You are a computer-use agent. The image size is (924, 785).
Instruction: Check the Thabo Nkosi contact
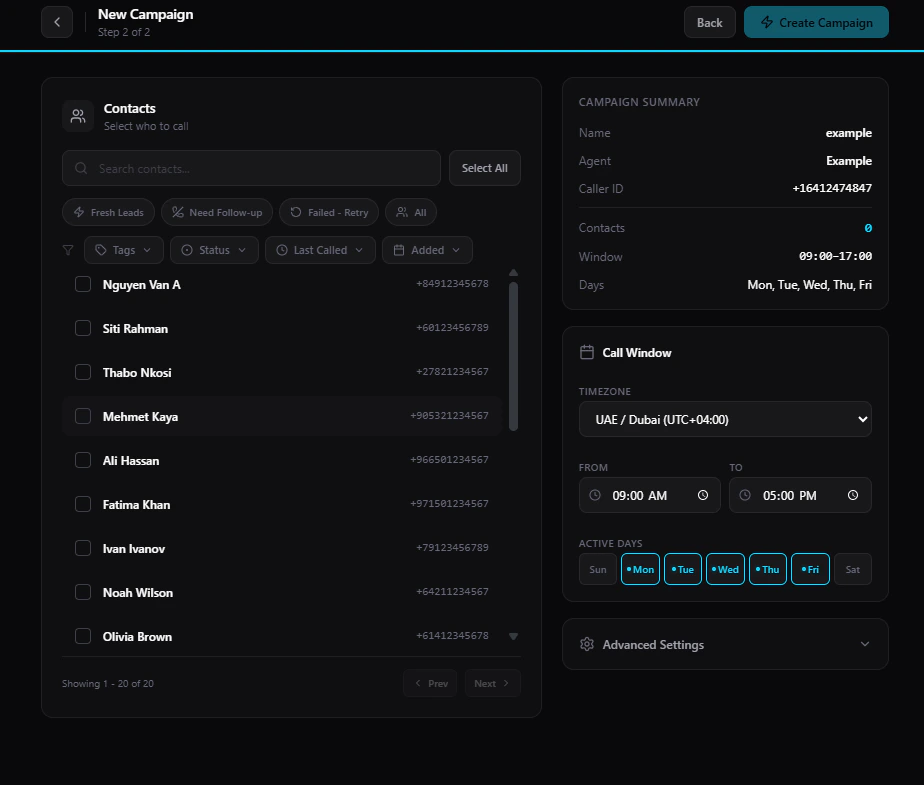(83, 372)
